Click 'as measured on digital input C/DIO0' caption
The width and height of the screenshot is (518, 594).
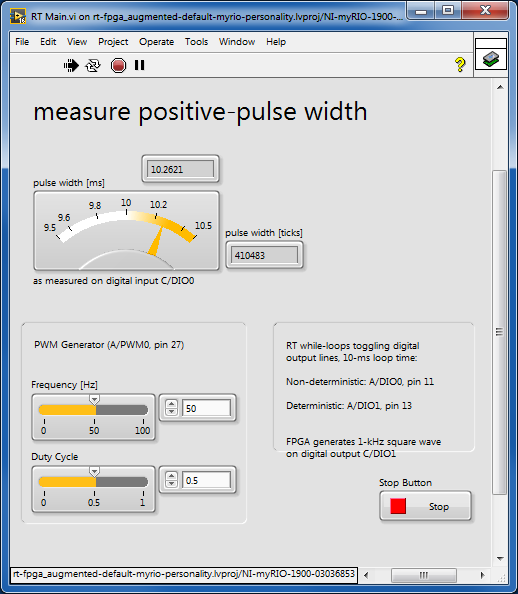[x=113, y=281]
